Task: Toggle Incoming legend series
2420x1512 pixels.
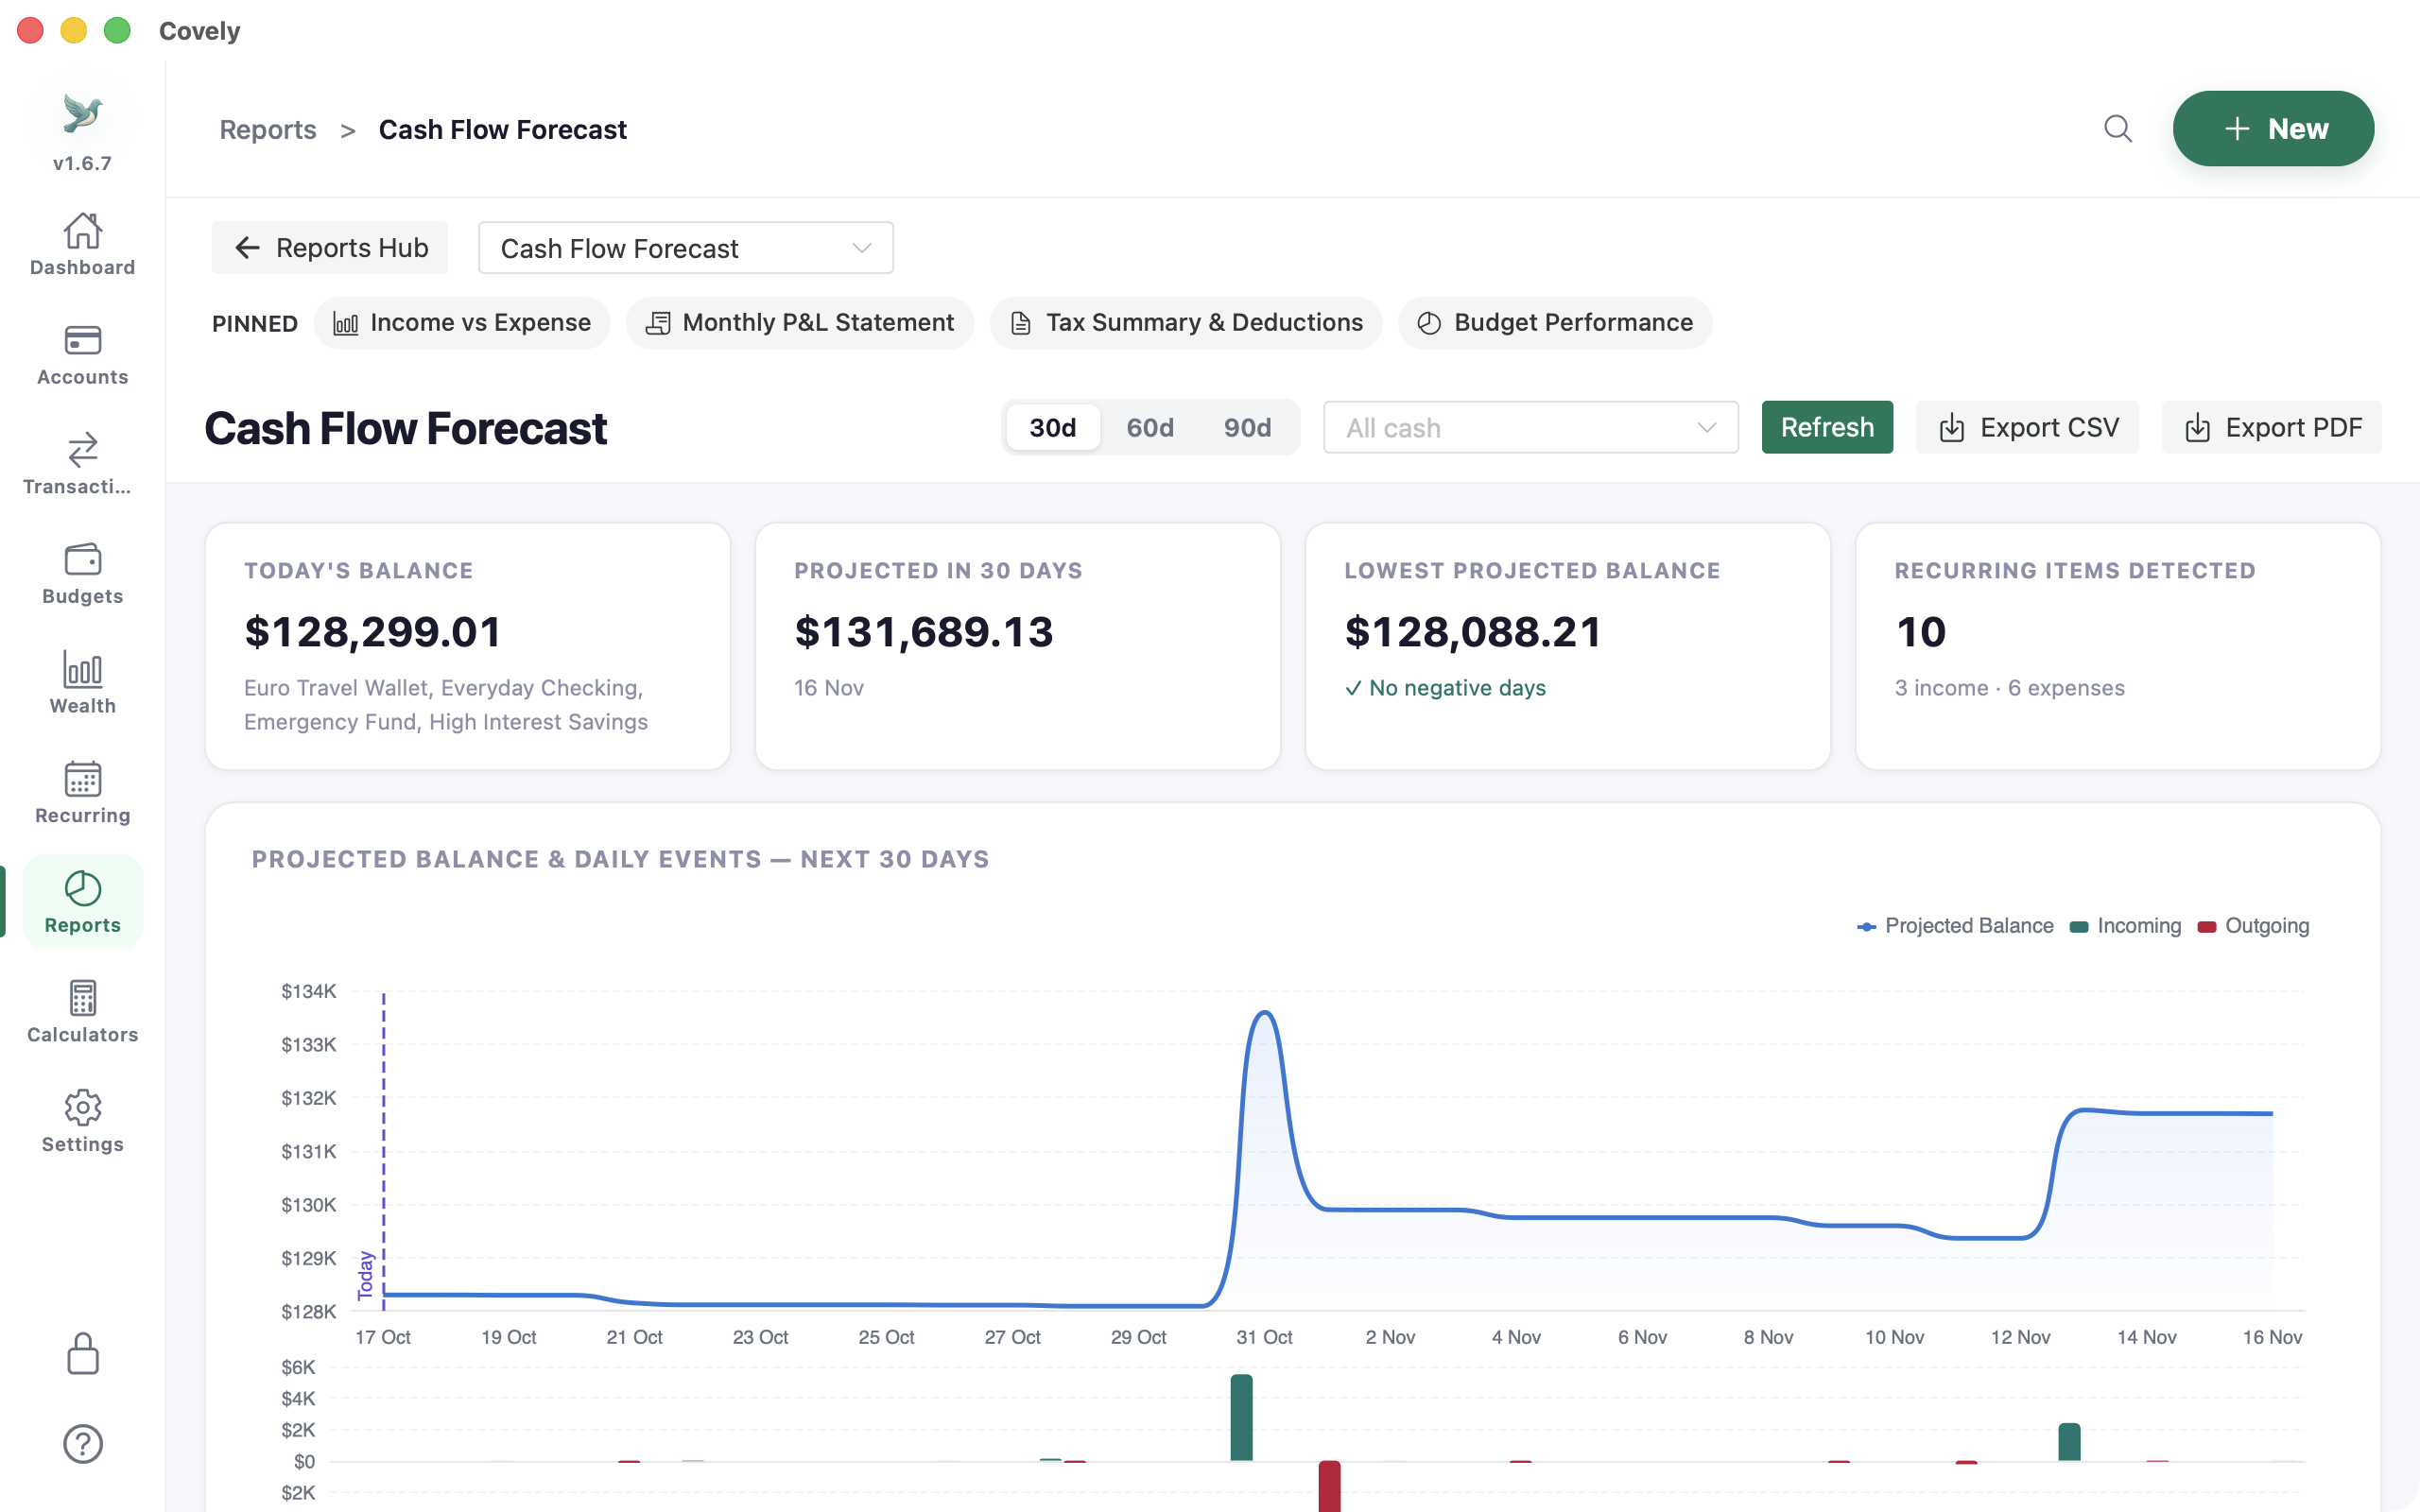Action: [2125, 926]
